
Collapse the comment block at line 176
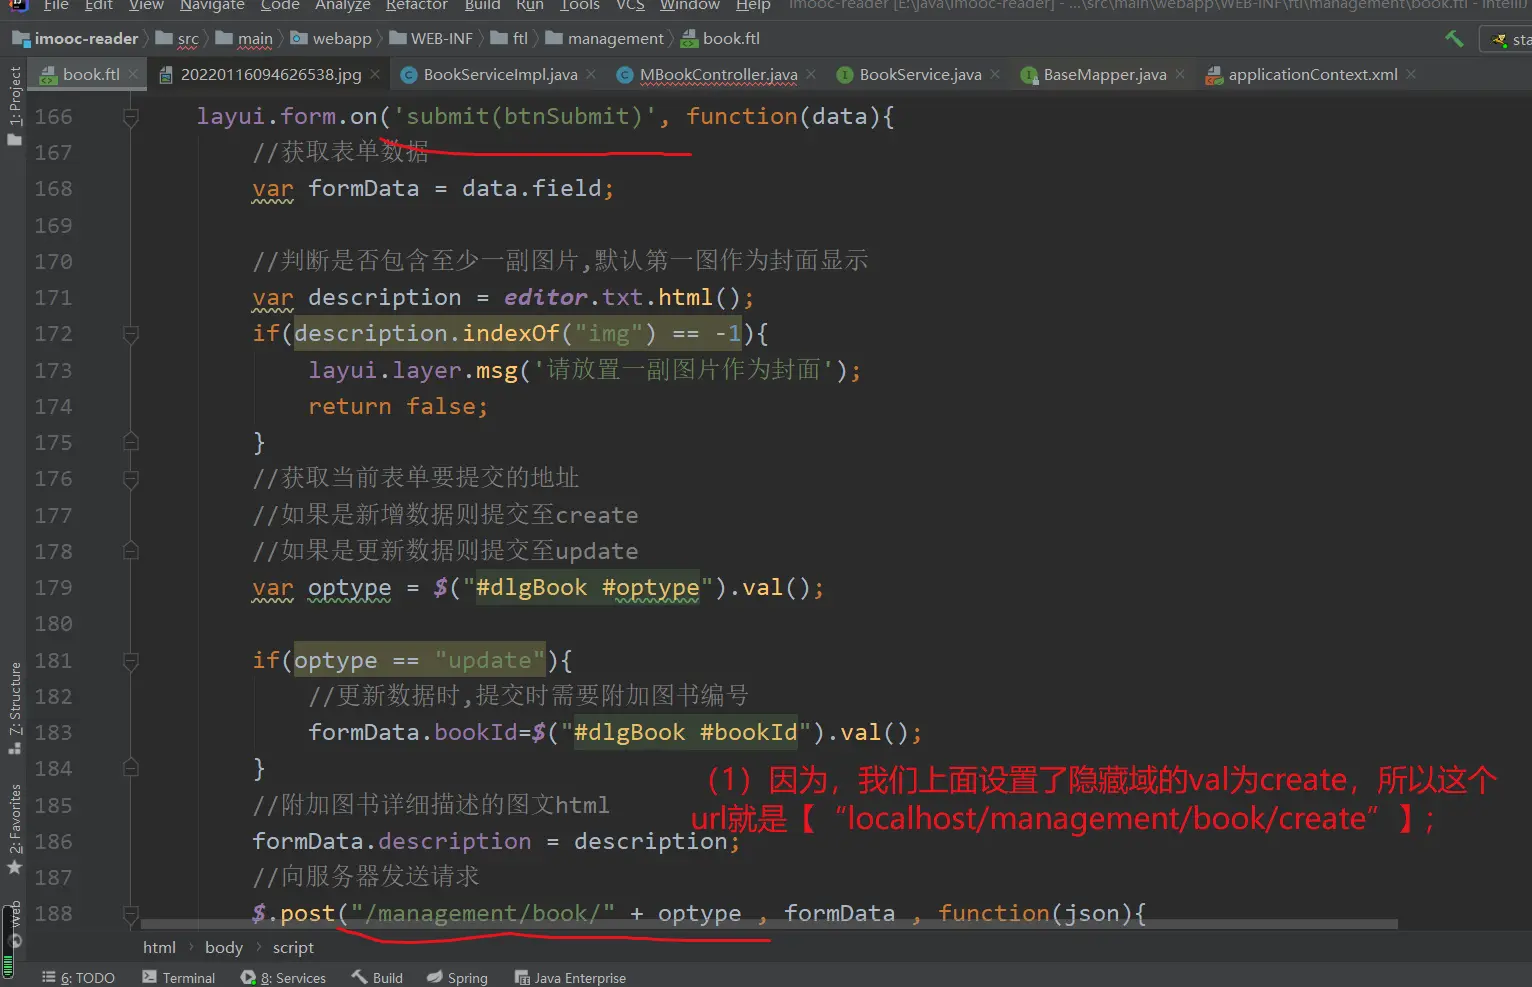(130, 479)
